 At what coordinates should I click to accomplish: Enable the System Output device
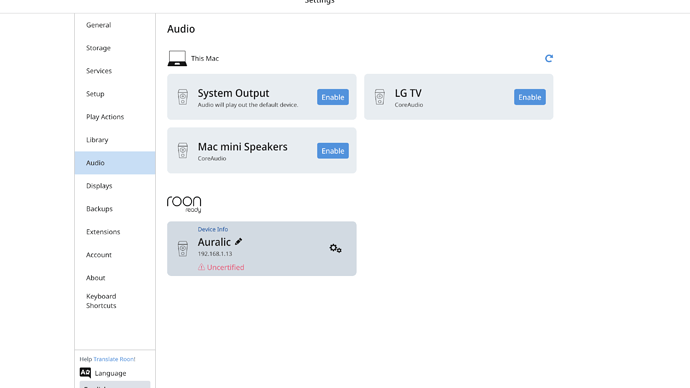(333, 97)
